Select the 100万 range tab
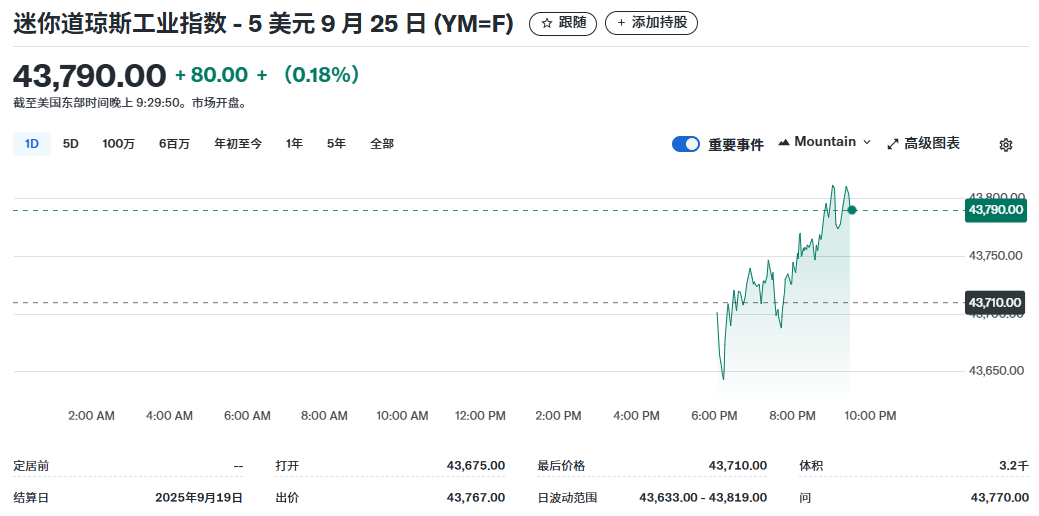1039x516 pixels. tap(119, 144)
